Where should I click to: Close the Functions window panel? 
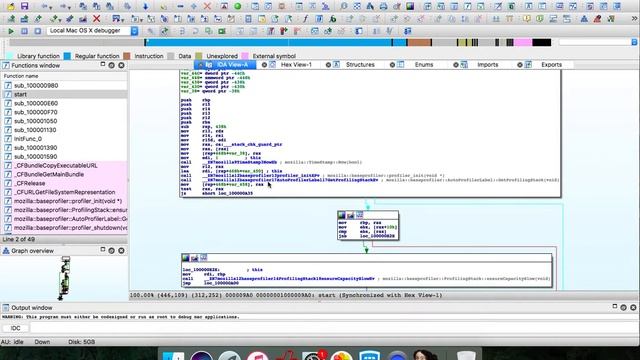point(121,65)
